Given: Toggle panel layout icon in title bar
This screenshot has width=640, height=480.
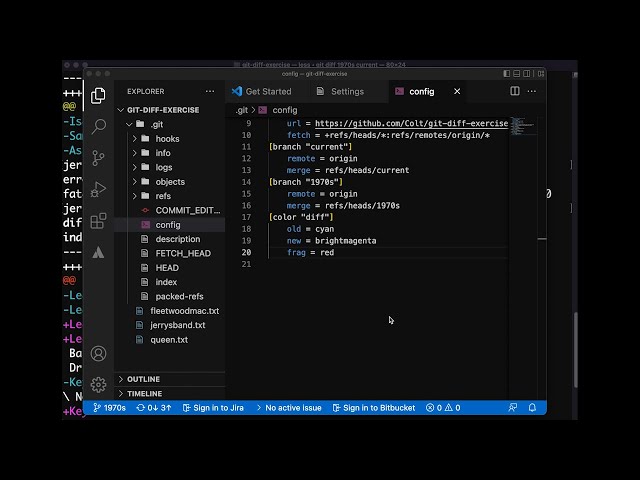Looking at the screenshot, I should pos(516,73).
